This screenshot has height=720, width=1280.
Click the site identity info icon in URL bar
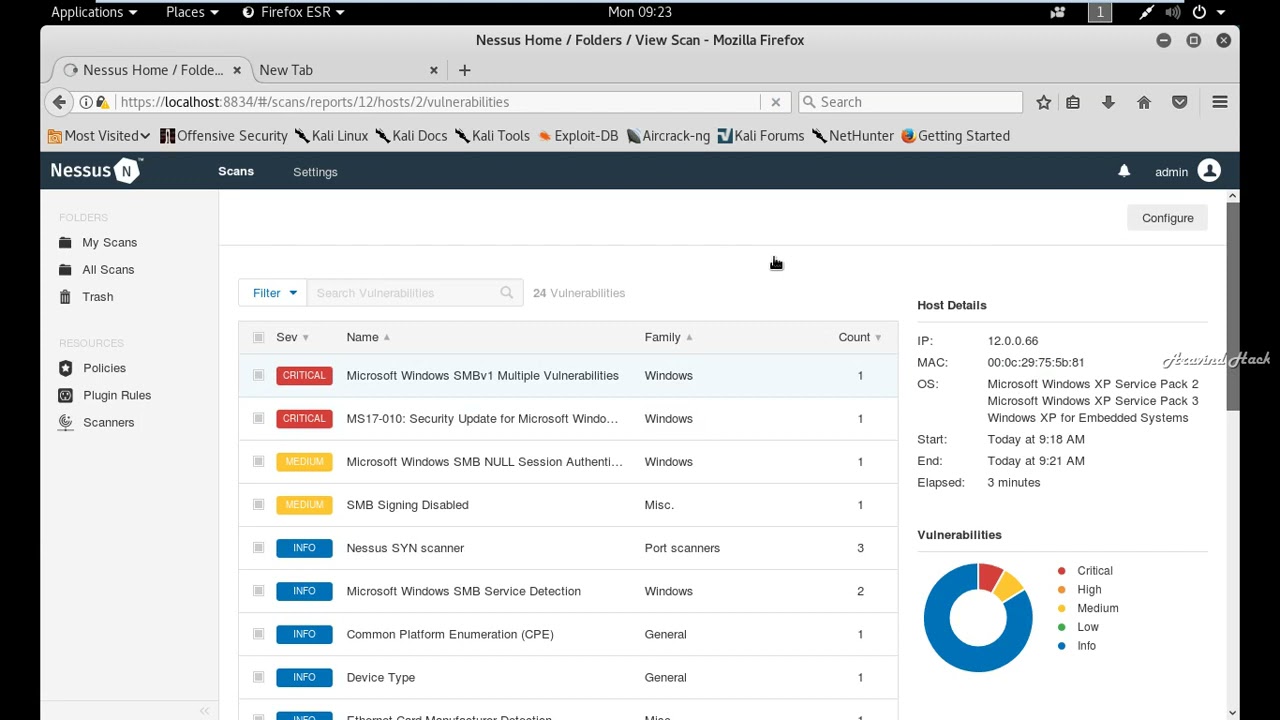tap(86, 102)
